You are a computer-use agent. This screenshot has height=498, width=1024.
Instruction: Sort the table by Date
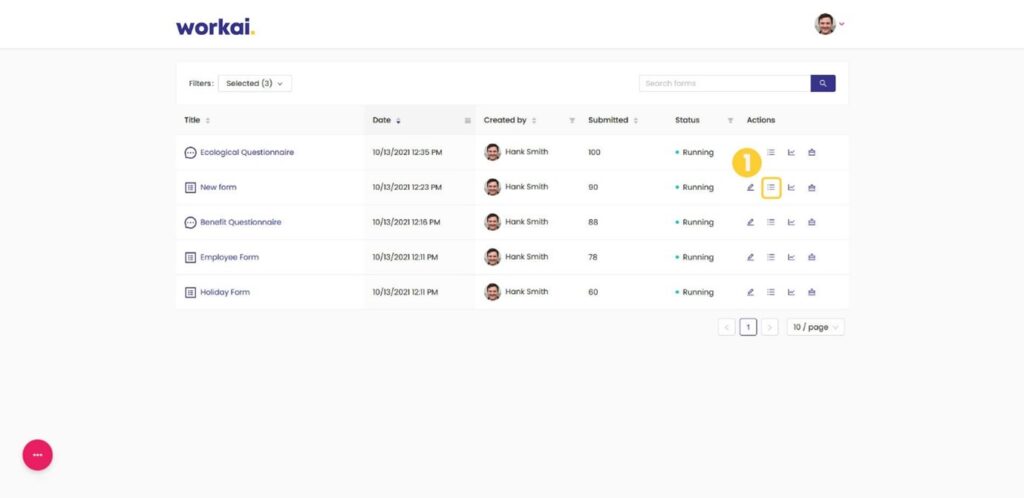398,121
